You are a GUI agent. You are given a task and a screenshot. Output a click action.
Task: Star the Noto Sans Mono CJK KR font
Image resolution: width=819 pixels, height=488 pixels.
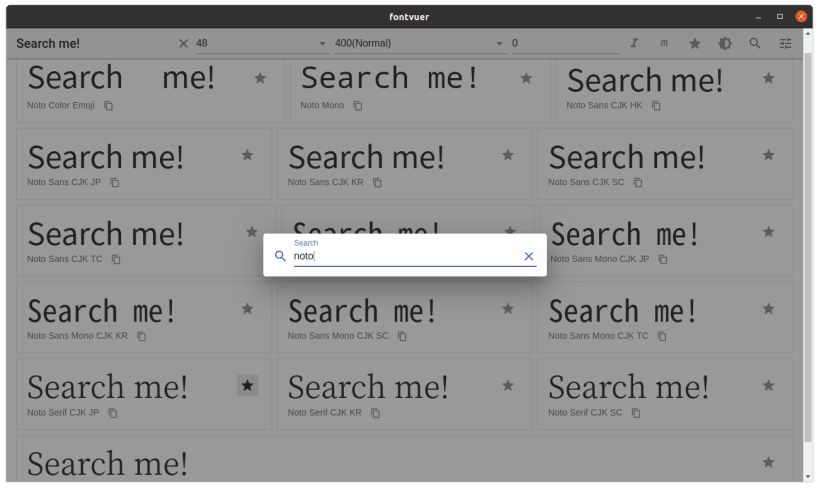pos(248,309)
